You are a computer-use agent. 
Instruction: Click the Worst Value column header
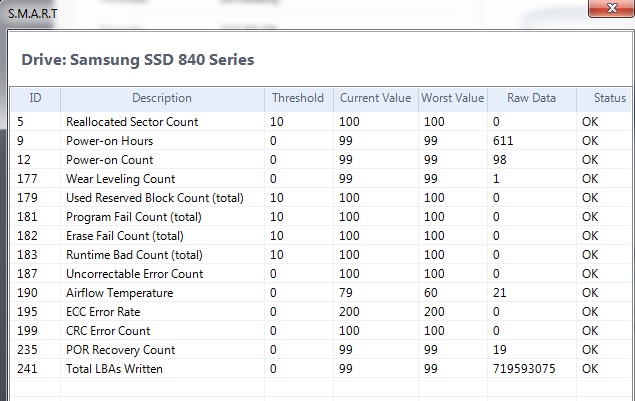(453, 98)
